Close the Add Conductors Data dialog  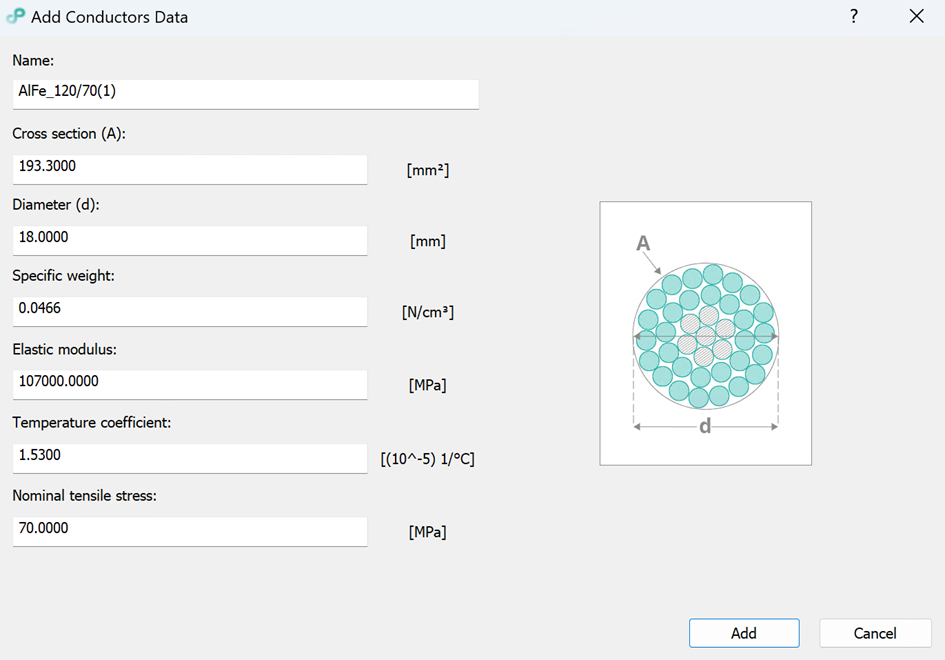(916, 17)
